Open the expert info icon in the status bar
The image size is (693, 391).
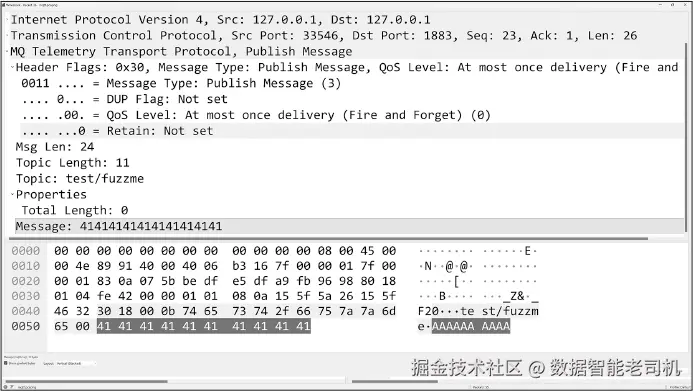5,387
